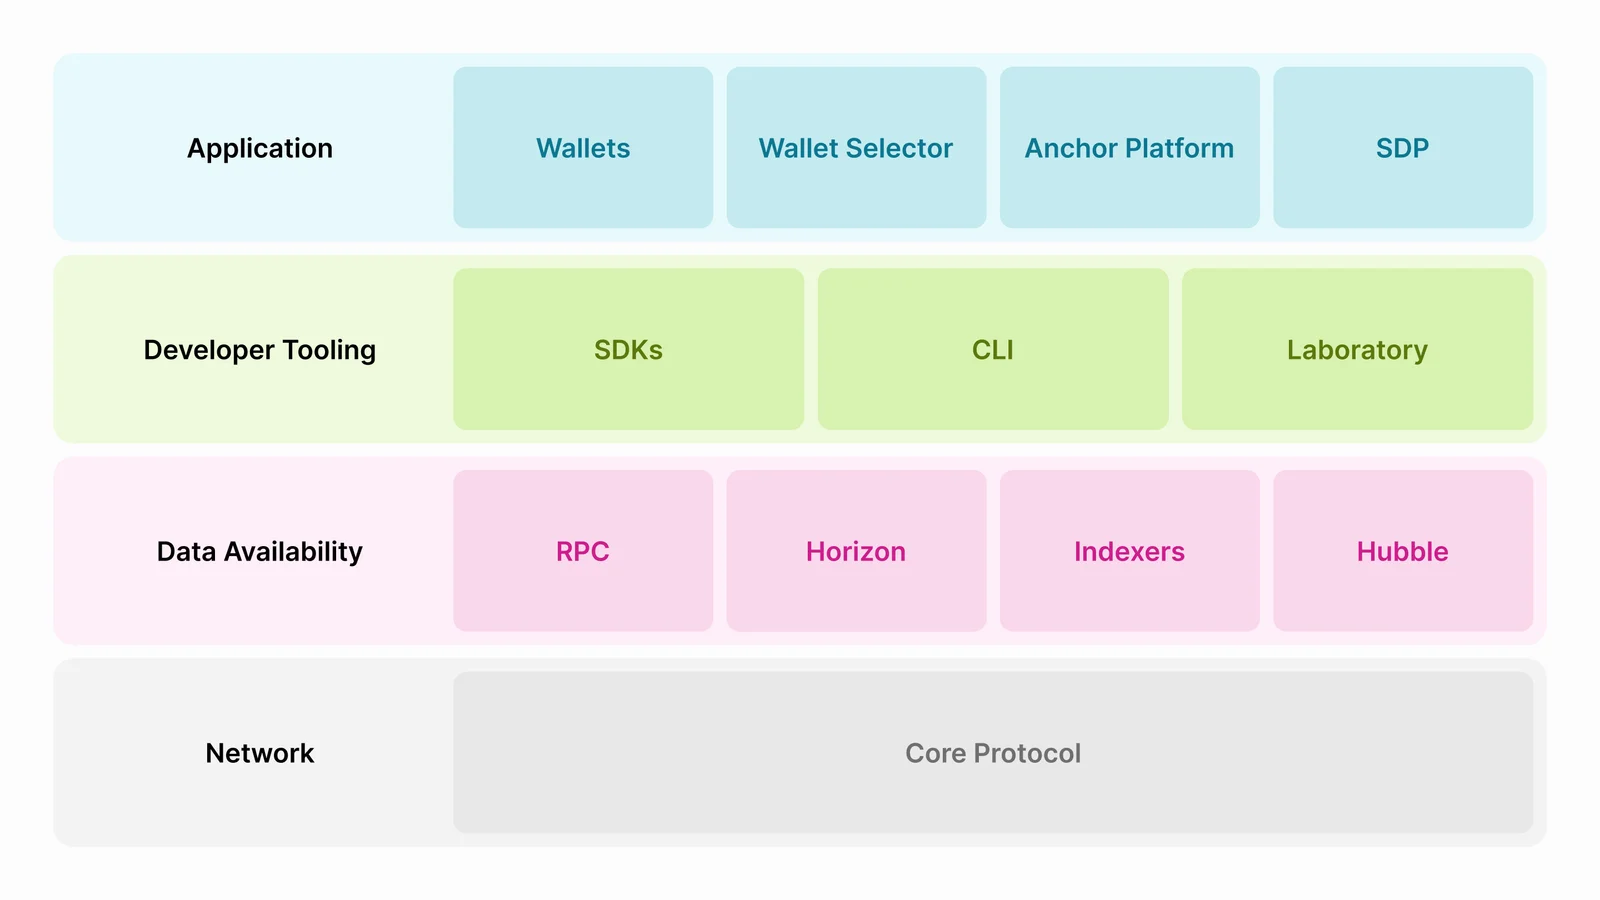Click the Developer Tooling layer label

(260, 350)
